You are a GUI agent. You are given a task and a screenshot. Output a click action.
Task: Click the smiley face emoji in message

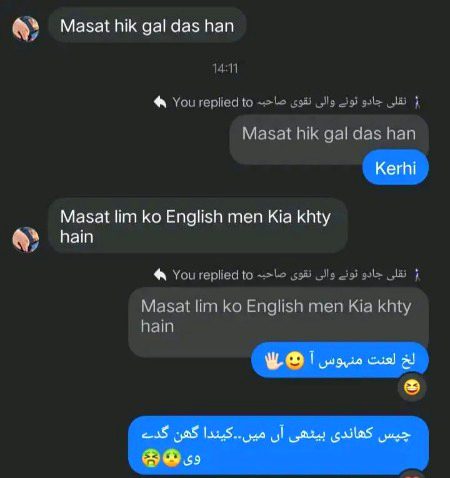[295, 361]
